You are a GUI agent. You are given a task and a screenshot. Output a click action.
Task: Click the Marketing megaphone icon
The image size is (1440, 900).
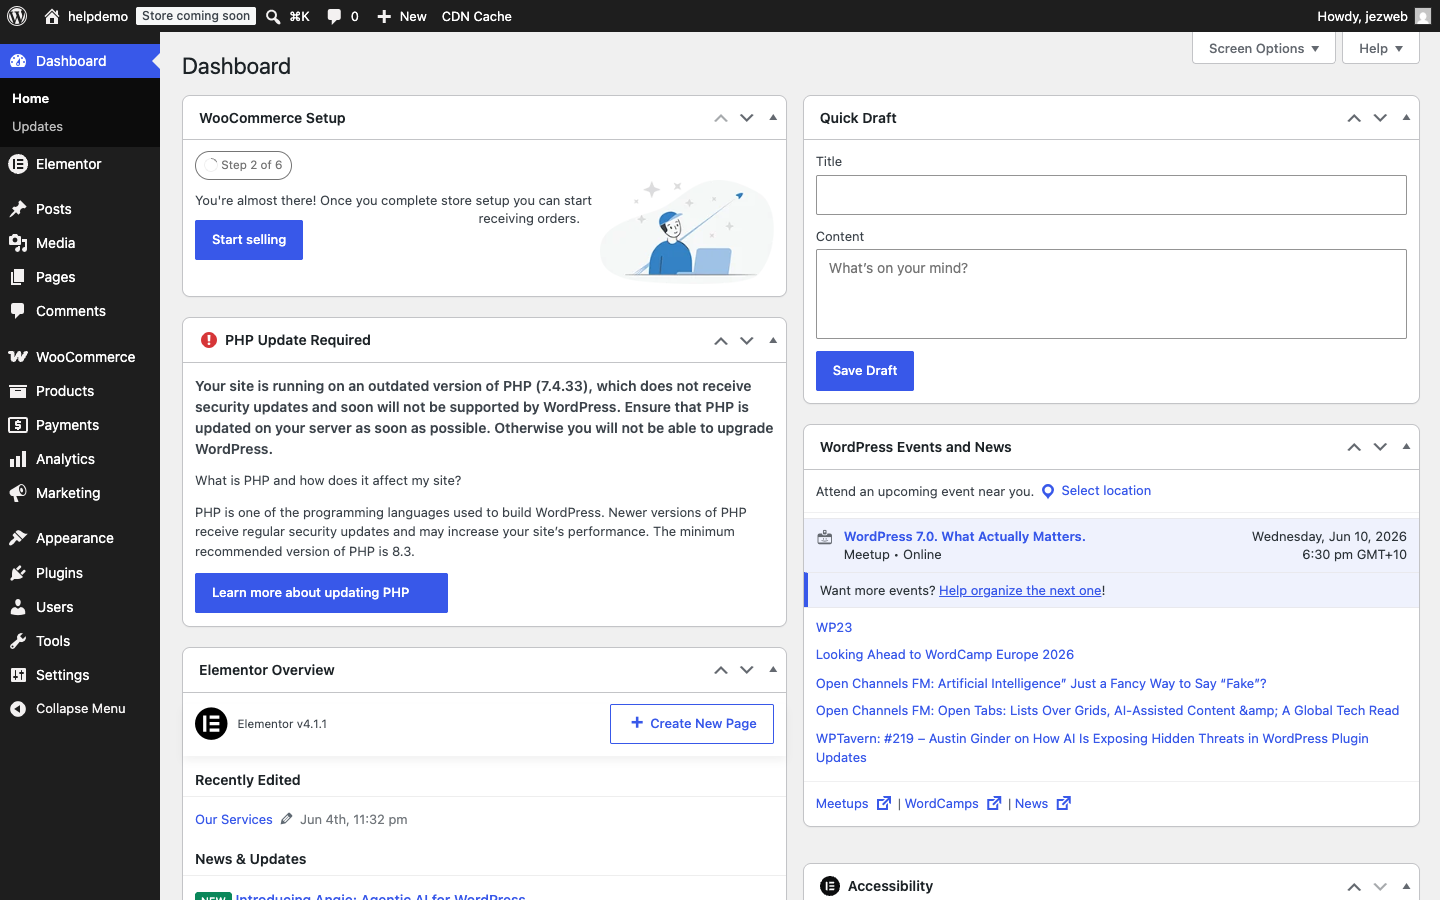[18, 493]
